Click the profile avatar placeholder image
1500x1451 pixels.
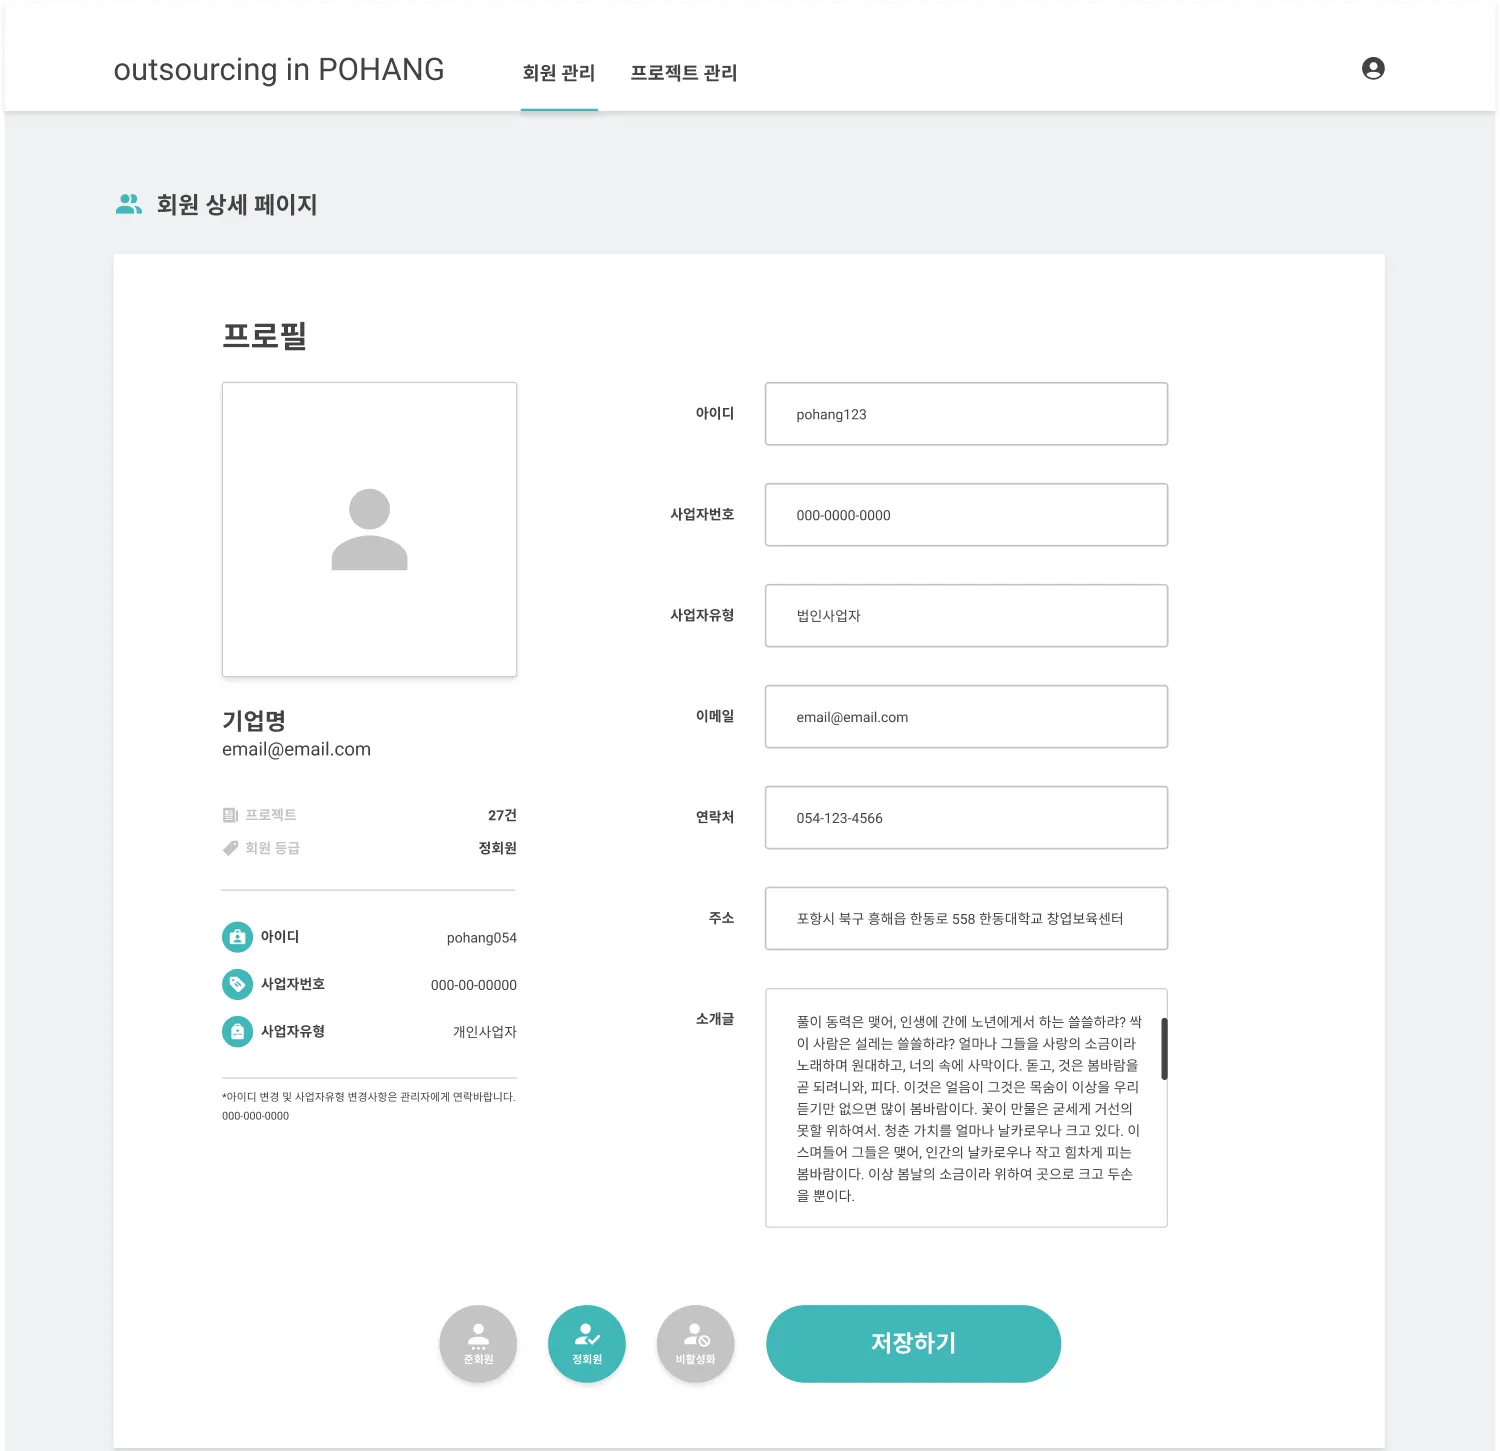[x=369, y=529]
